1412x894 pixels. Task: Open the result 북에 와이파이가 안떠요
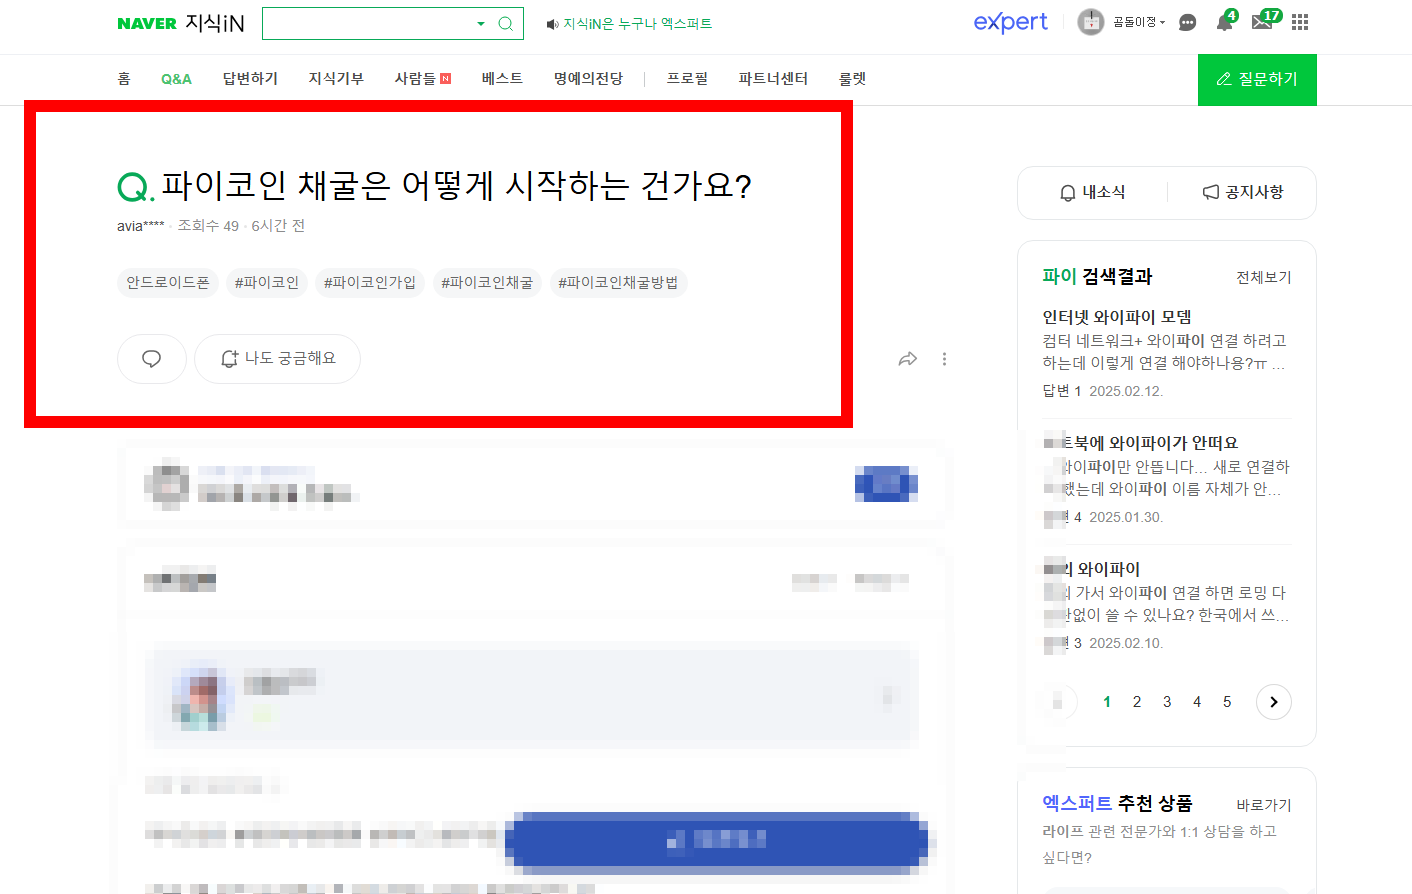[x=1150, y=443]
